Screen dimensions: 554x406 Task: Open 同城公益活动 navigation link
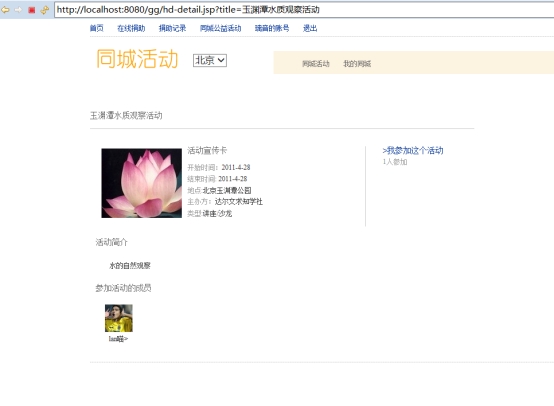click(220, 28)
